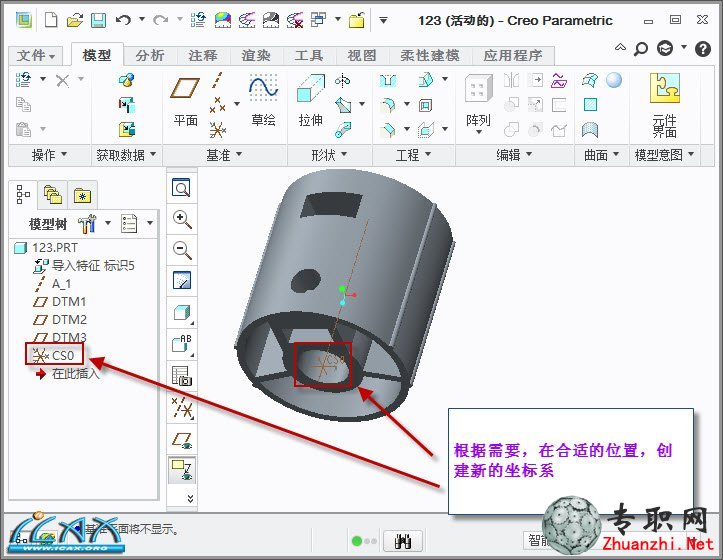Click the Model Tree tab icon
This screenshot has height=560, width=723.
23,195
